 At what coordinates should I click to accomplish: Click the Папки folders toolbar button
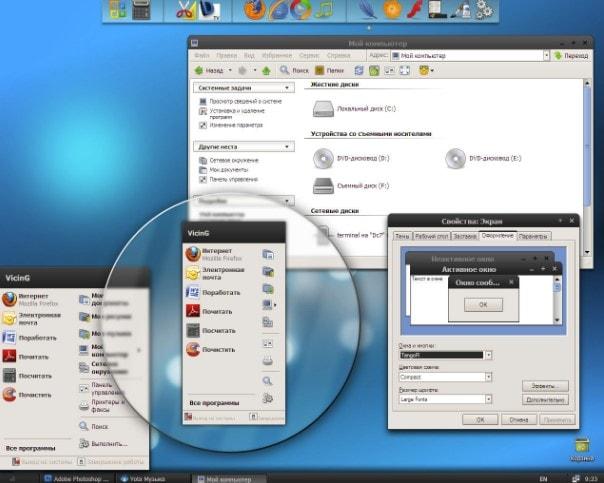[330, 71]
